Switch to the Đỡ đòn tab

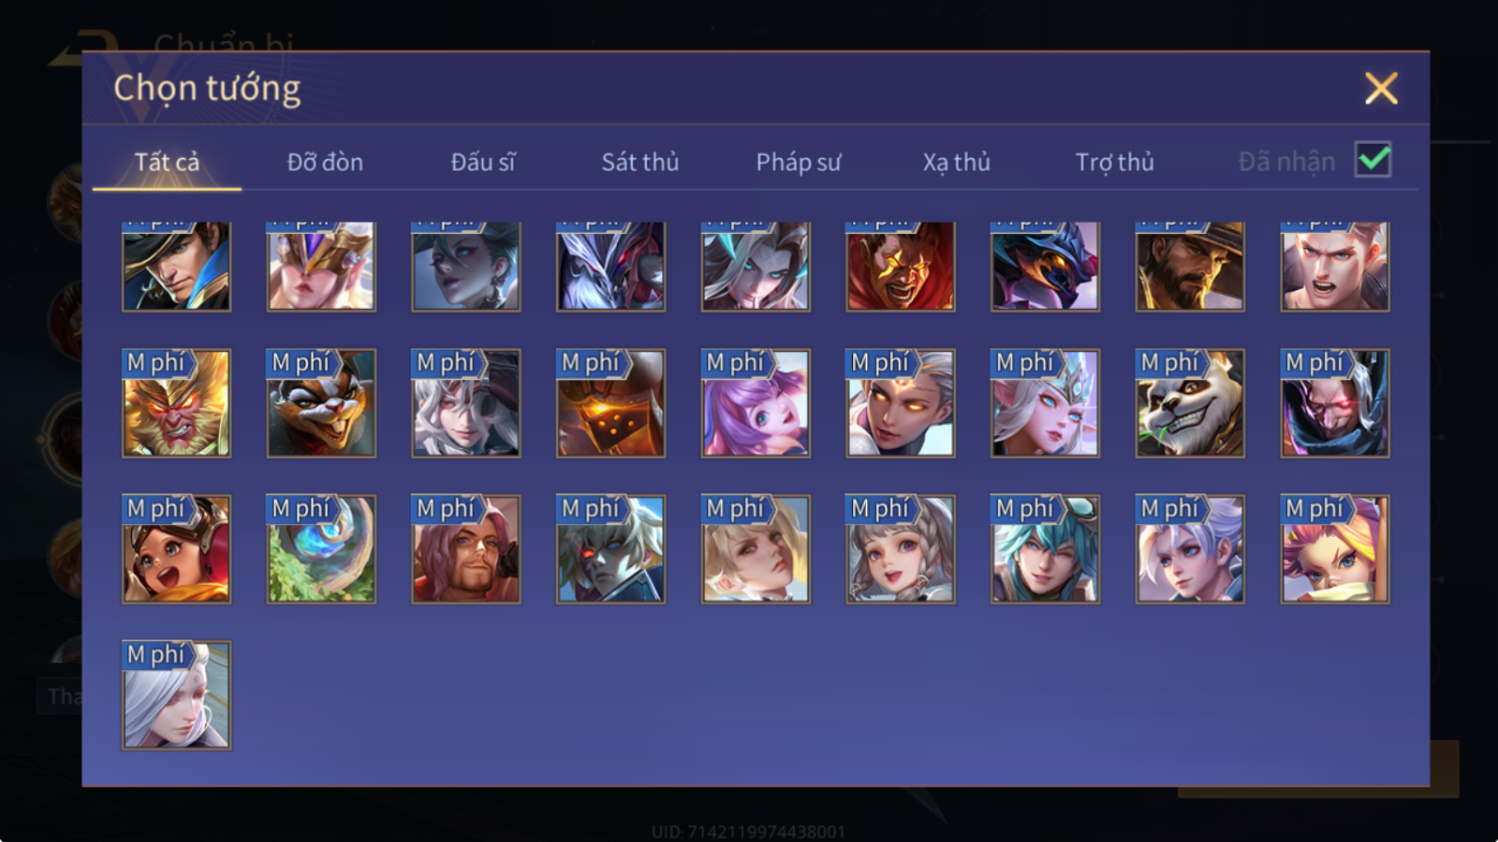(x=325, y=162)
